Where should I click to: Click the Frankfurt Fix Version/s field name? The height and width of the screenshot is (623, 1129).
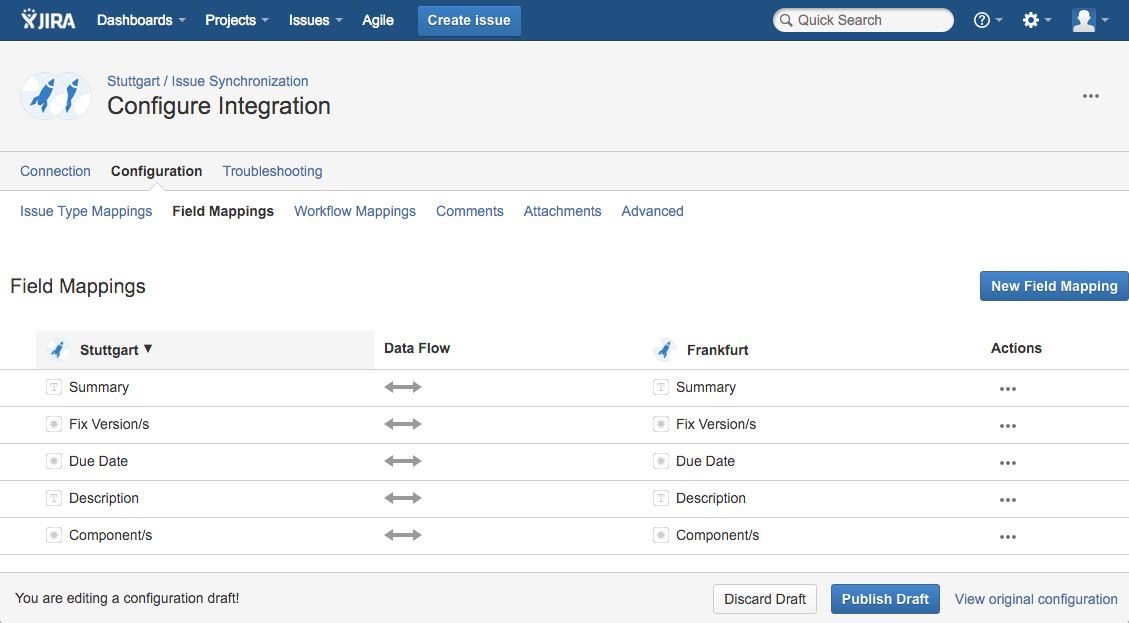tap(716, 424)
